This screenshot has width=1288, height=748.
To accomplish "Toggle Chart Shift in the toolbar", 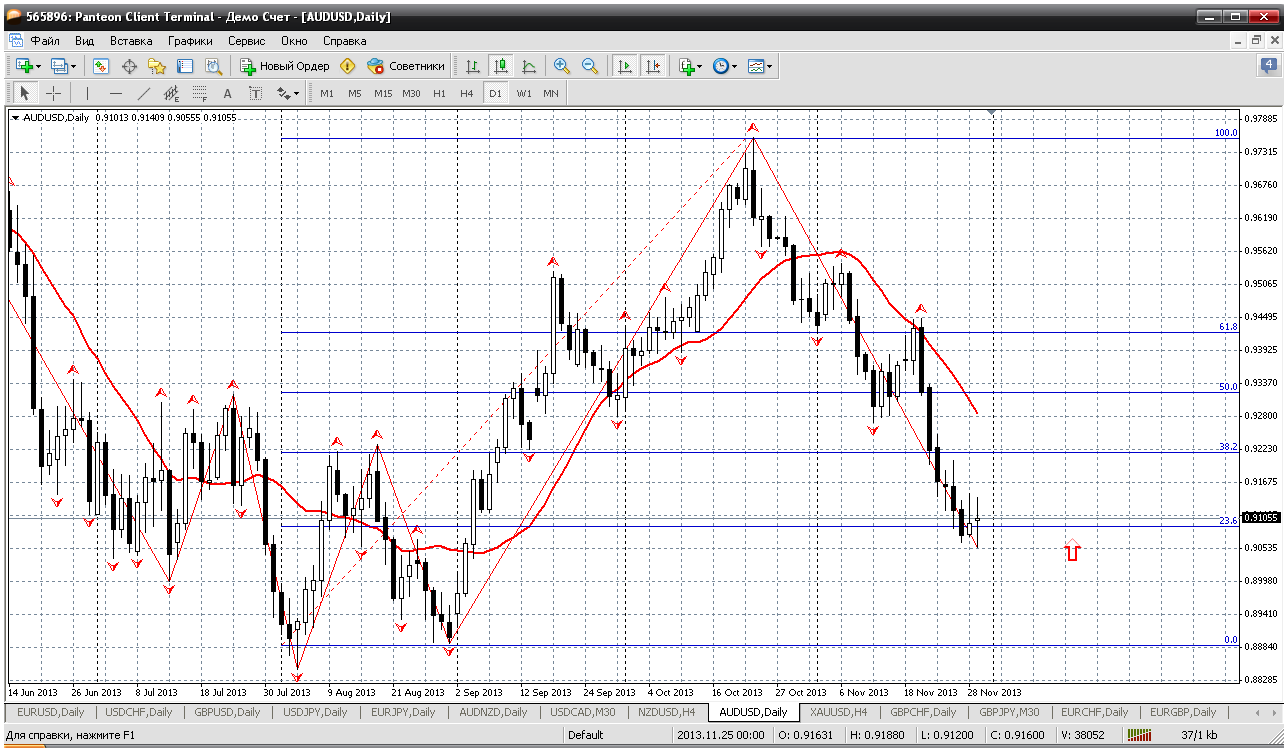I will pyautogui.click(x=652, y=66).
